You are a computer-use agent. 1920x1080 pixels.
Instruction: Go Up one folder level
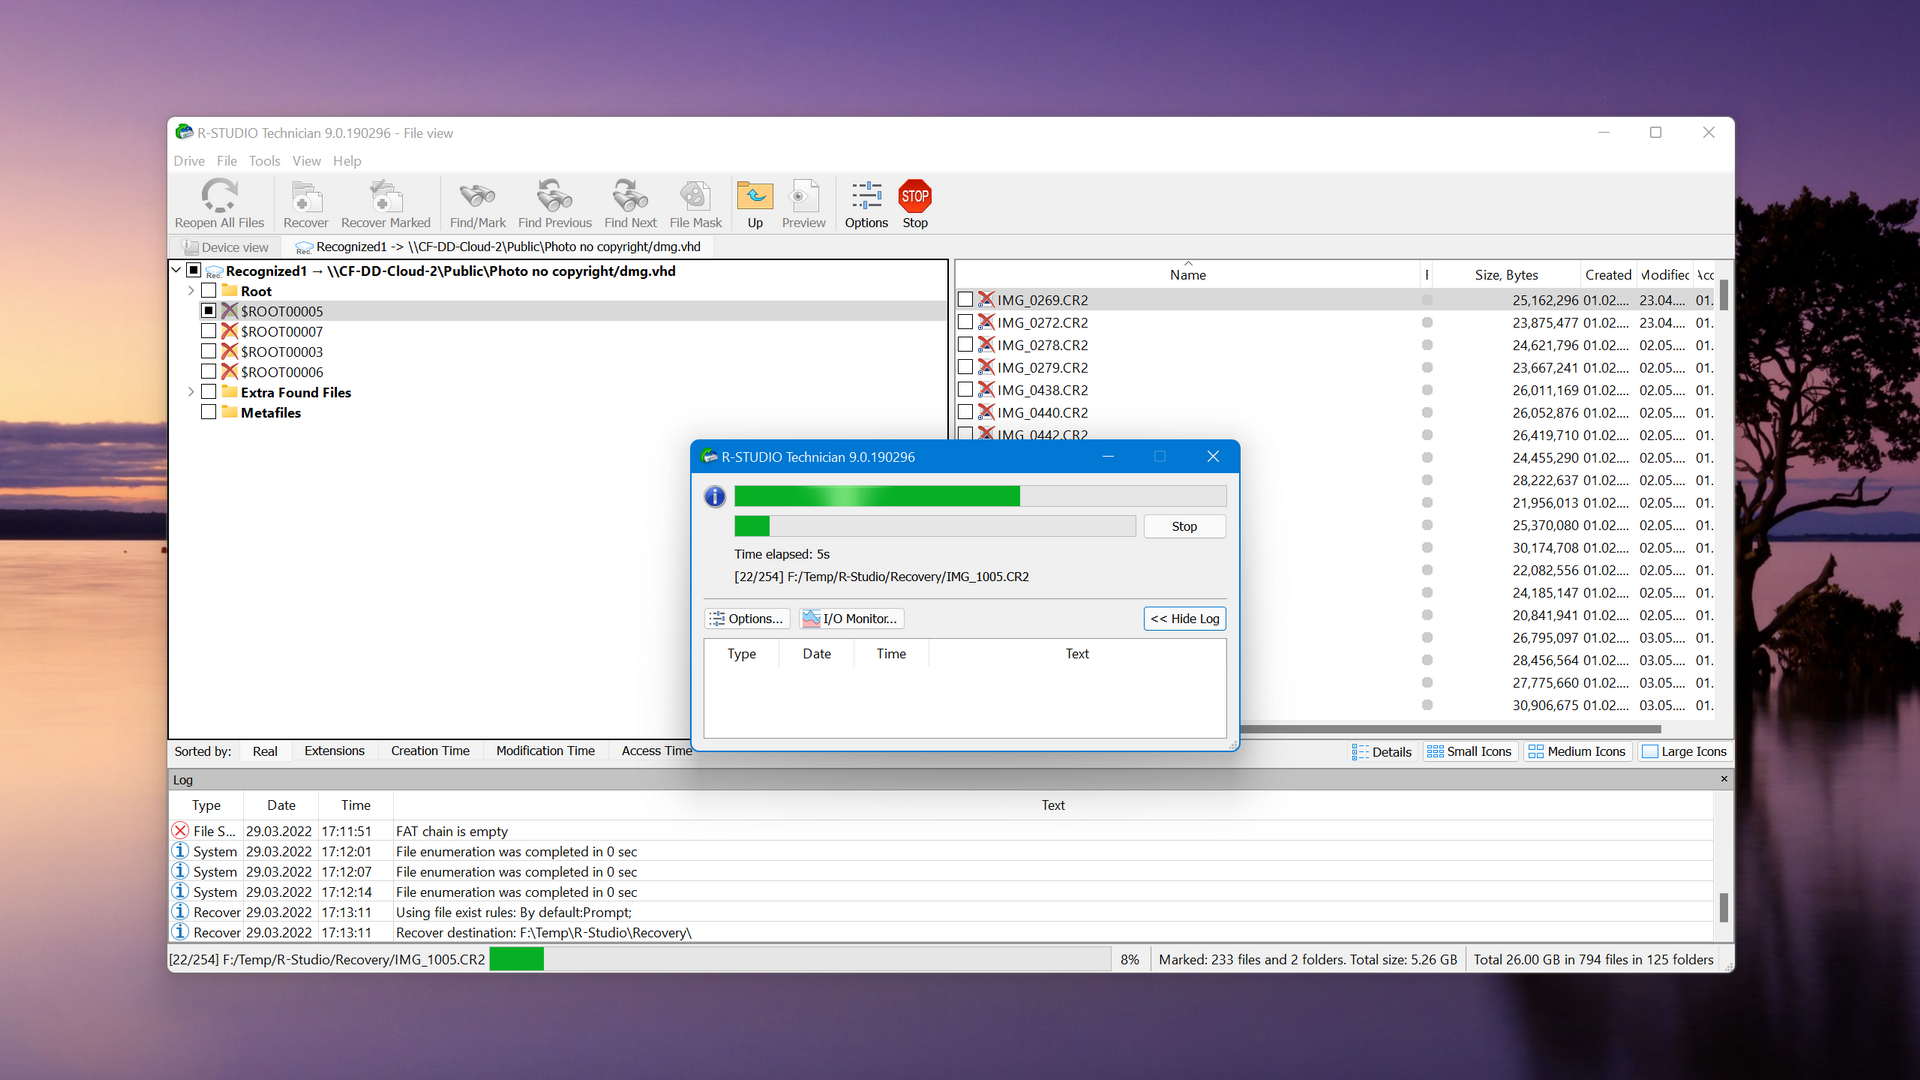(755, 204)
